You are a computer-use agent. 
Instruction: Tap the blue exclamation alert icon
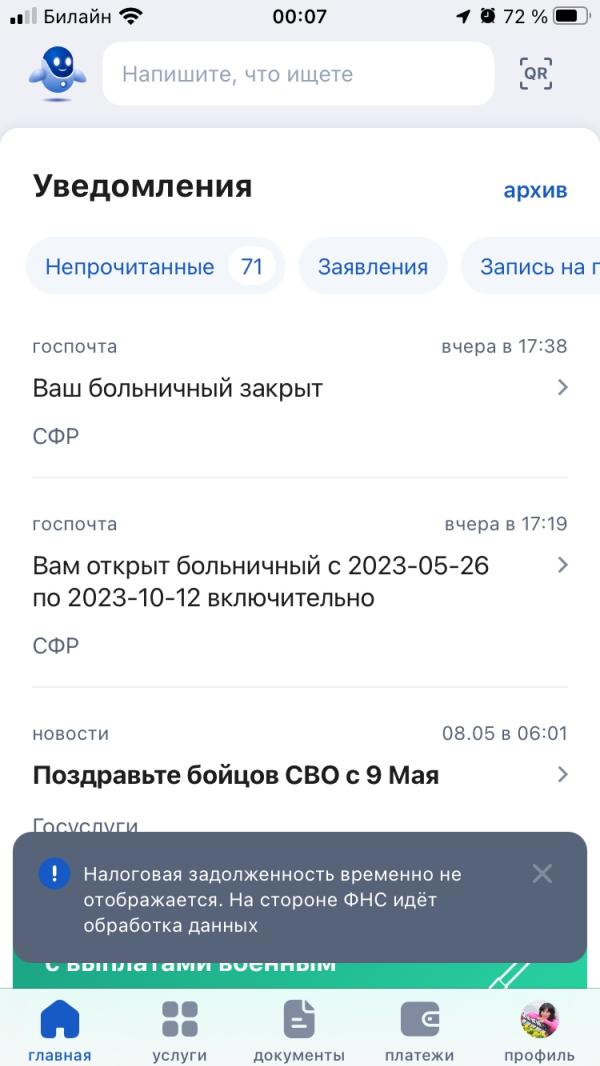pyautogui.click(x=54, y=874)
